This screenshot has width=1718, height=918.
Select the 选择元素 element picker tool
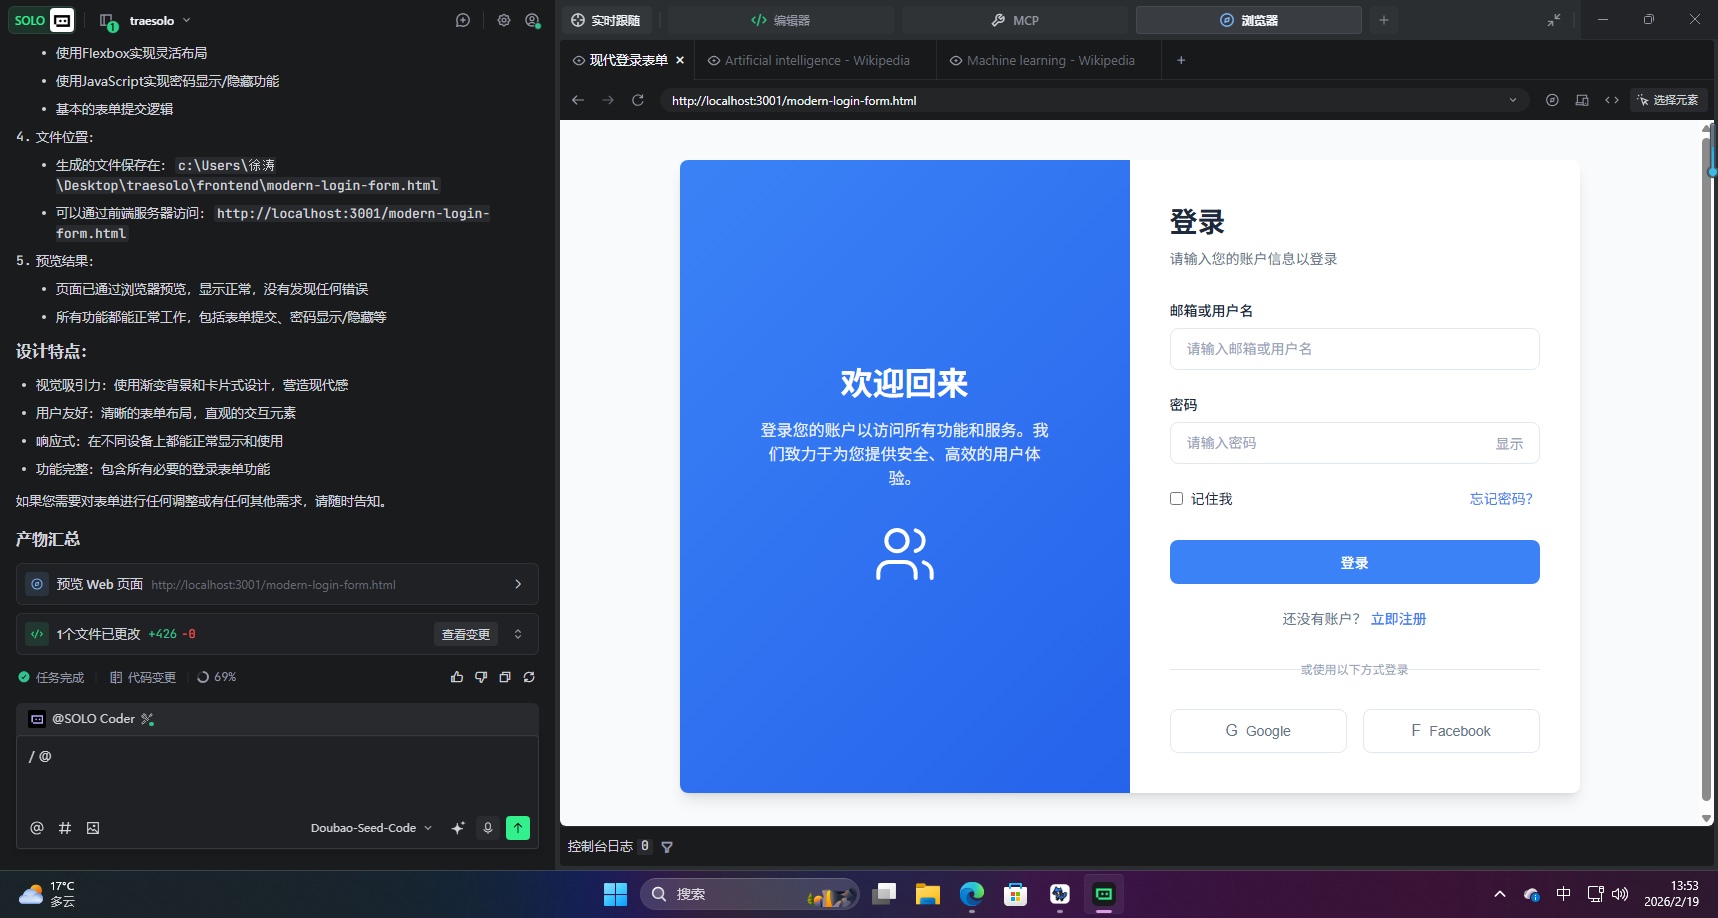click(x=1666, y=100)
